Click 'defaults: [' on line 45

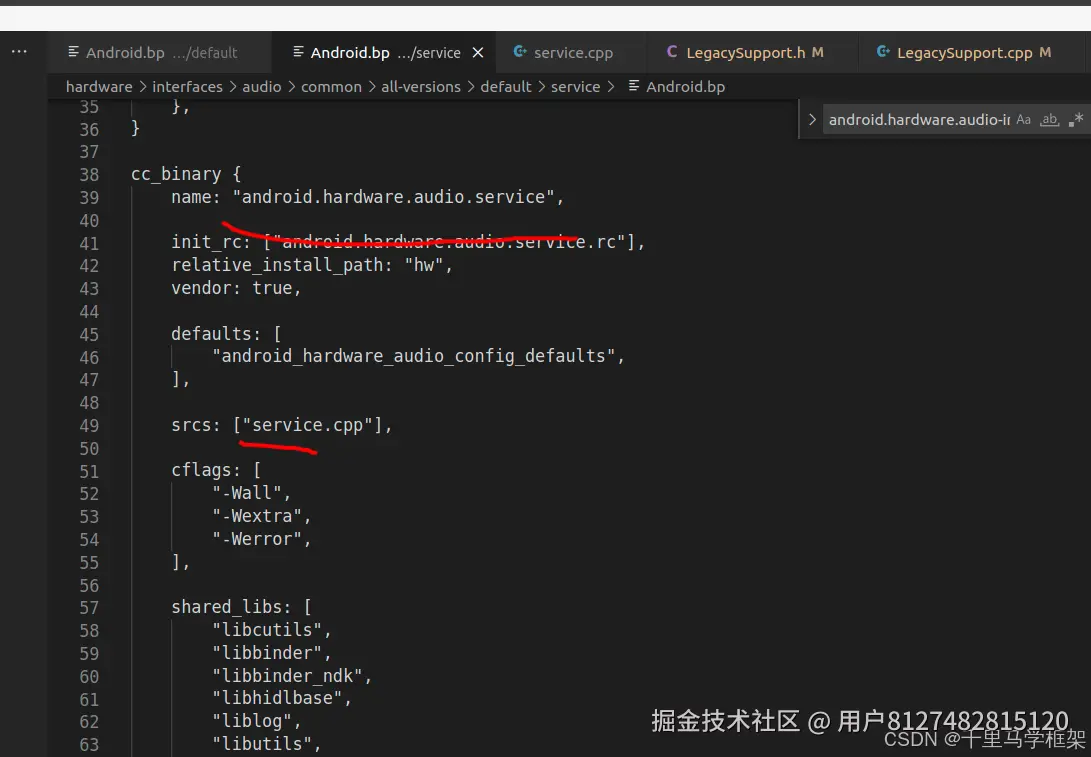point(226,334)
